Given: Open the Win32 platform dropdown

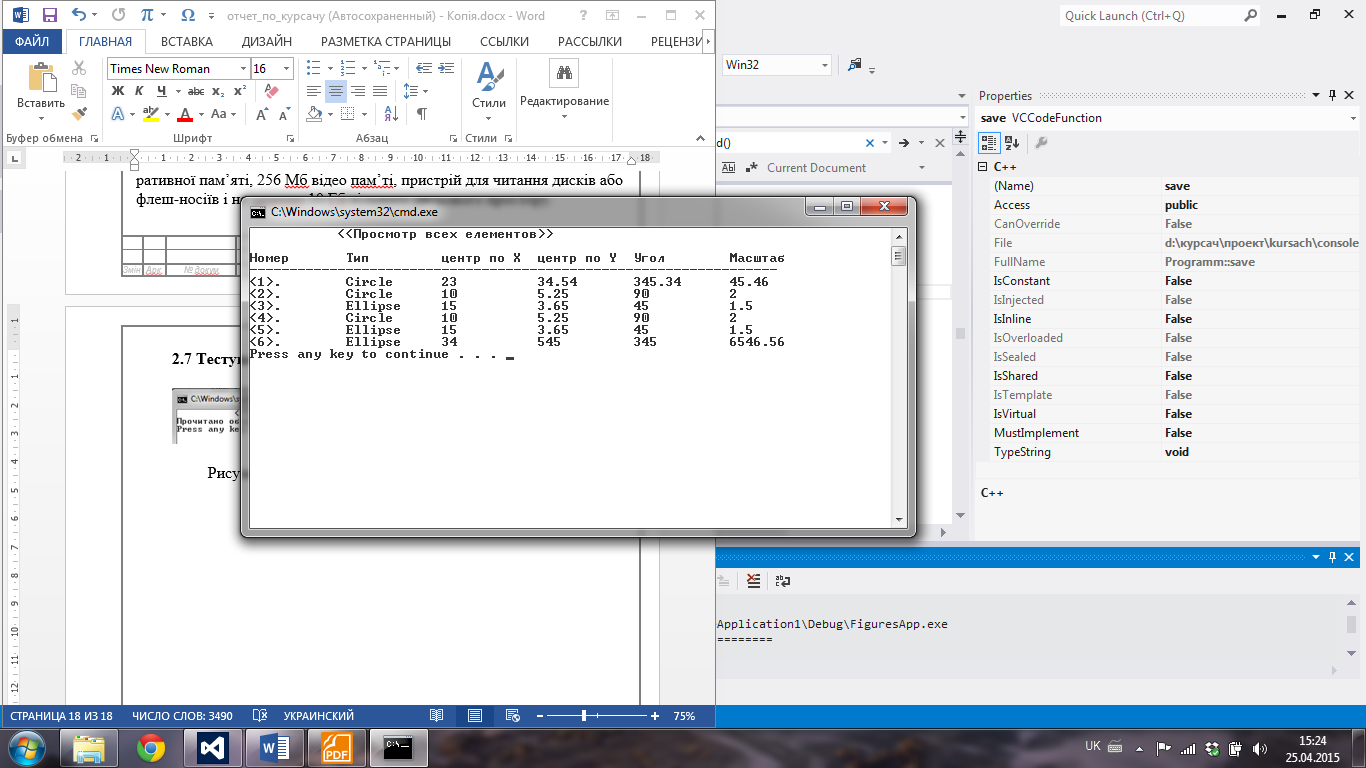Looking at the screenshot, I should tap(825, 65).
